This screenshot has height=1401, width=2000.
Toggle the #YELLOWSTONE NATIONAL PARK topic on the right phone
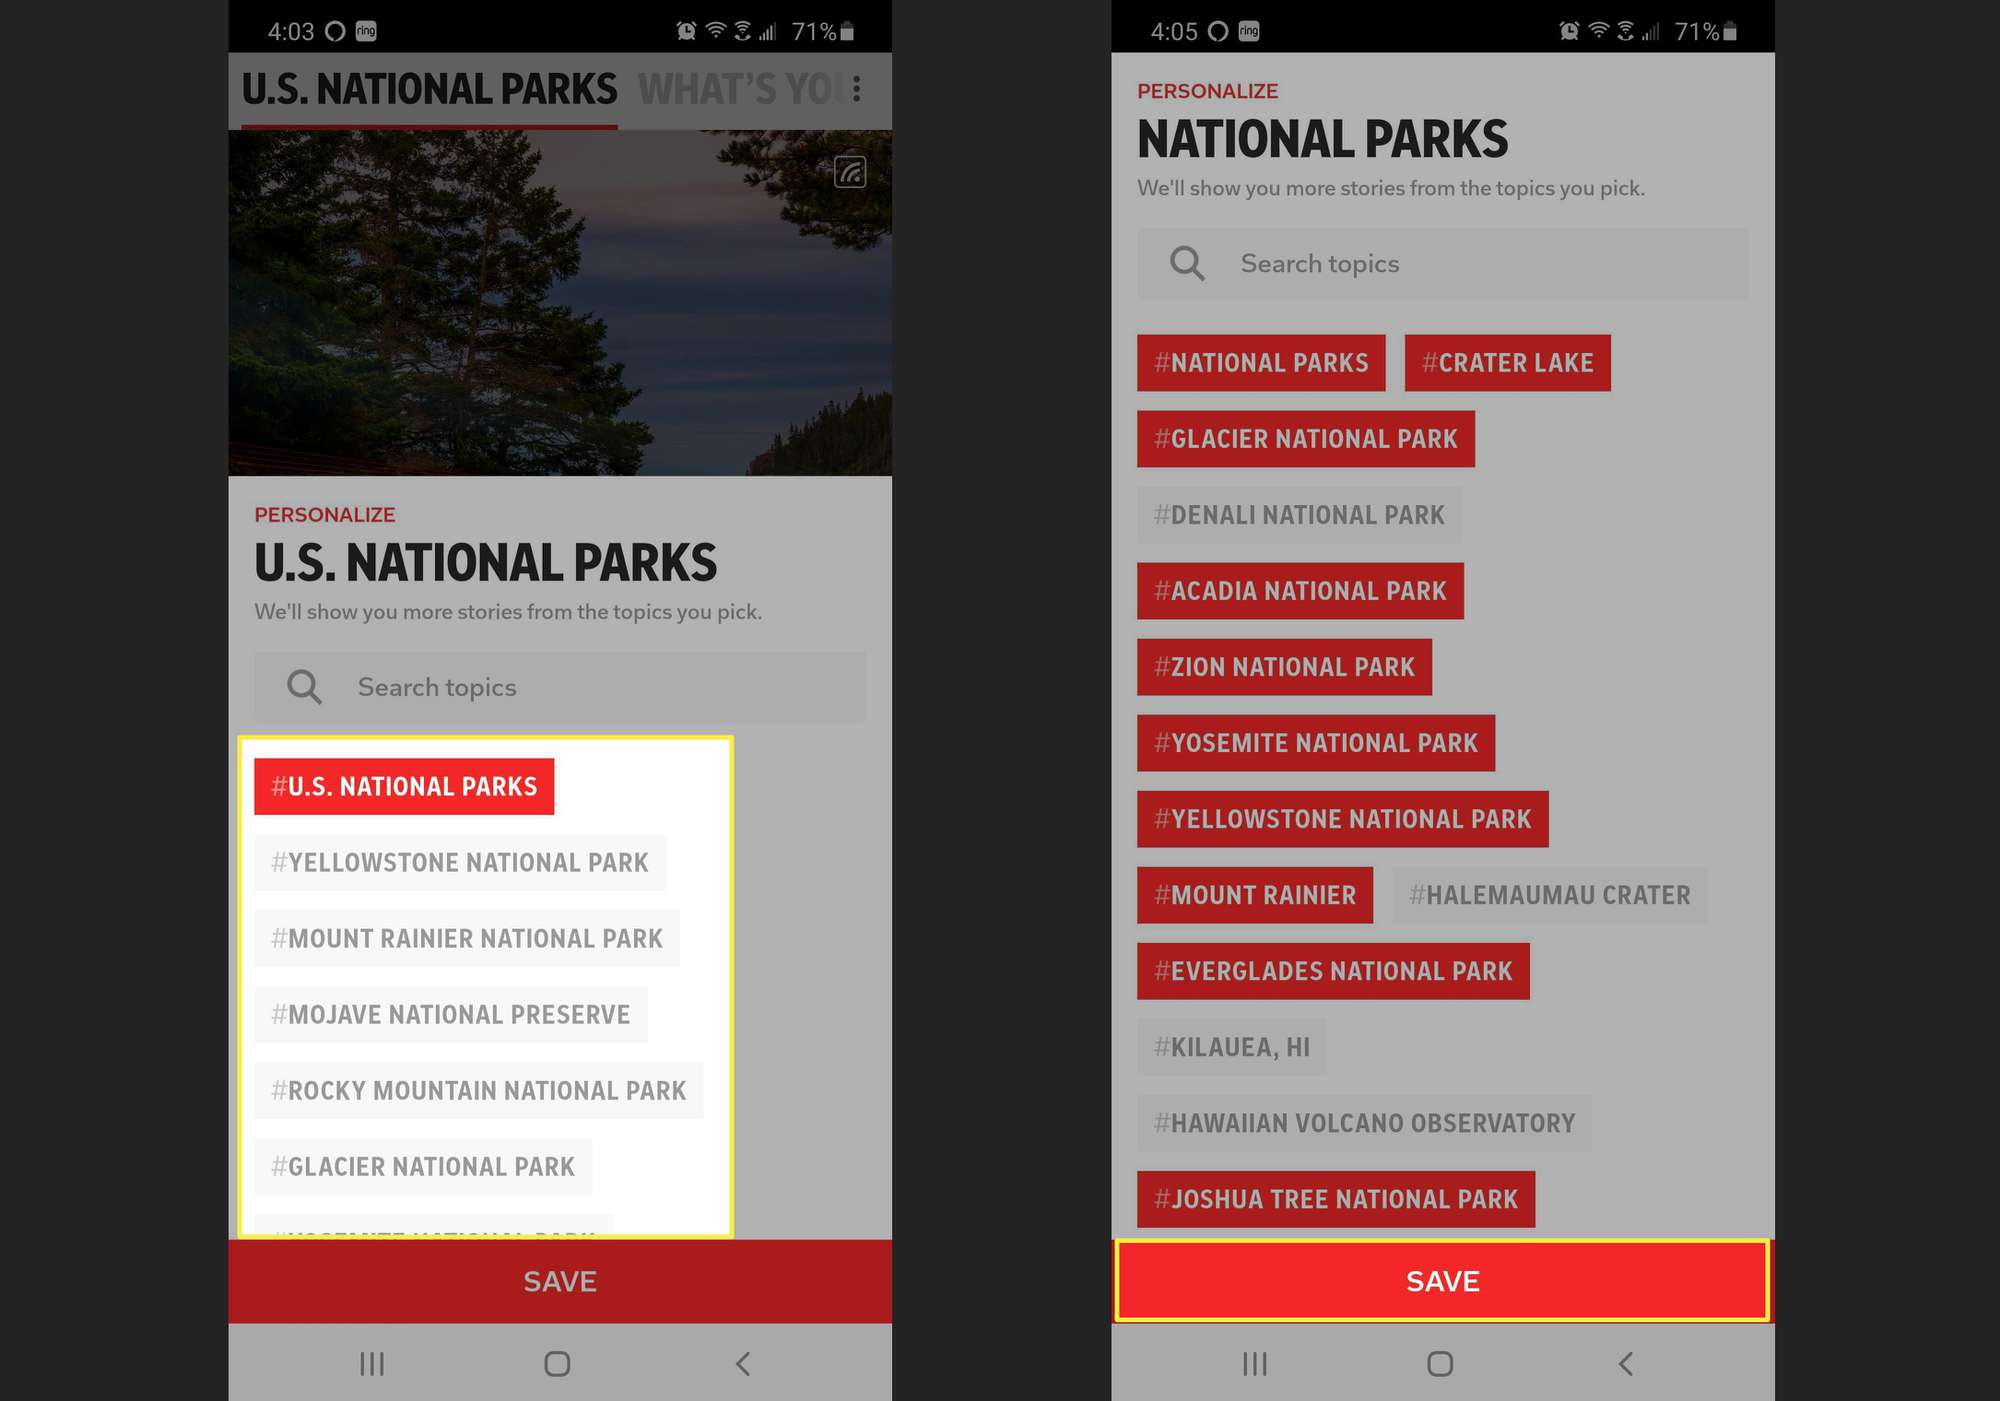[x=1343, y=818]
